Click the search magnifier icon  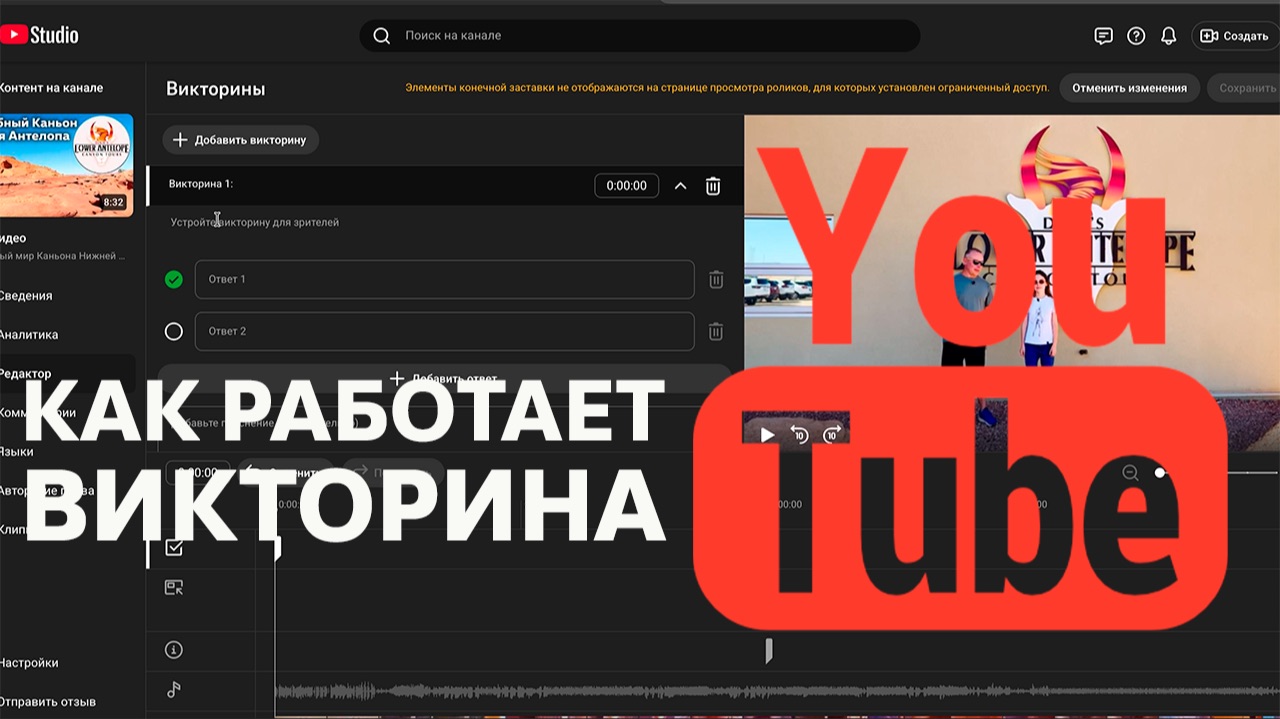coord(381,36)
